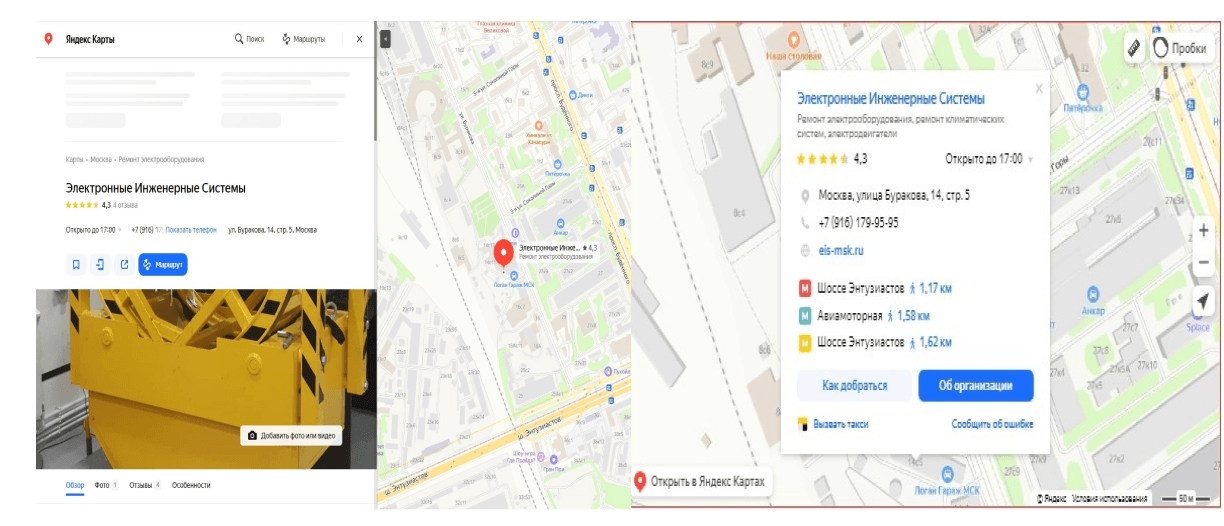This screenshot has width=1224, height=526.
Task: Click Показать телефон link
Action: click(191, 230)
